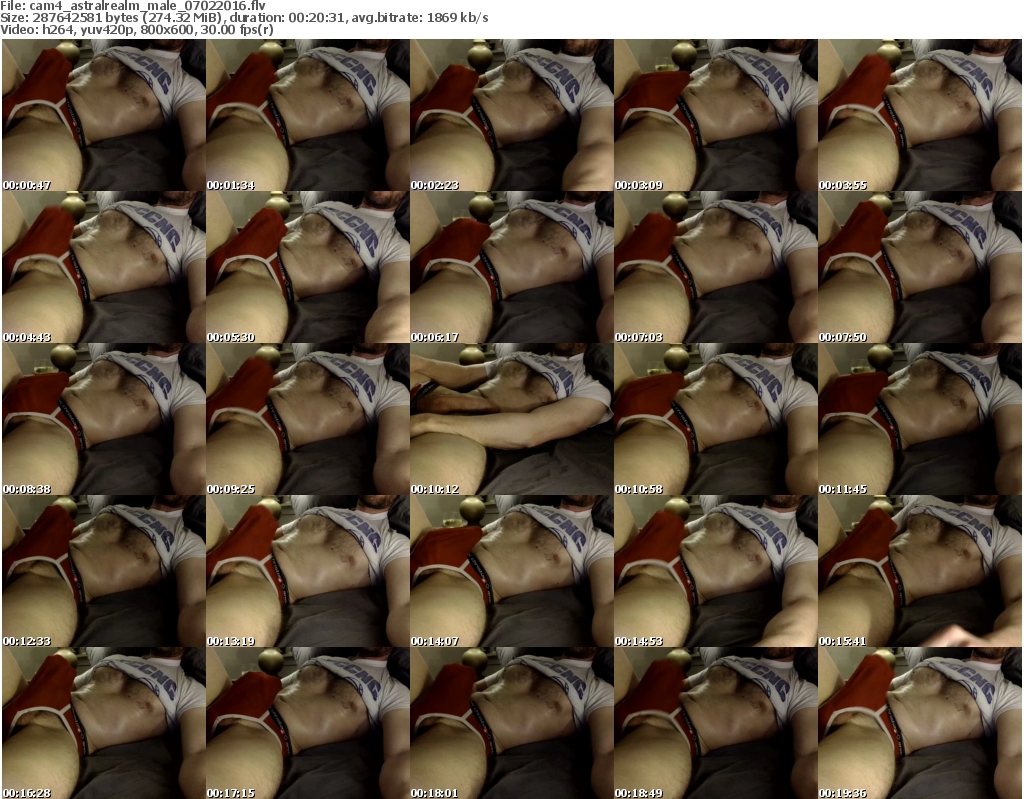This screenshot has width=1024, height=799.
Task: Select the thumbnail stamped 00:07:03
Action: [x=716, y=267]
